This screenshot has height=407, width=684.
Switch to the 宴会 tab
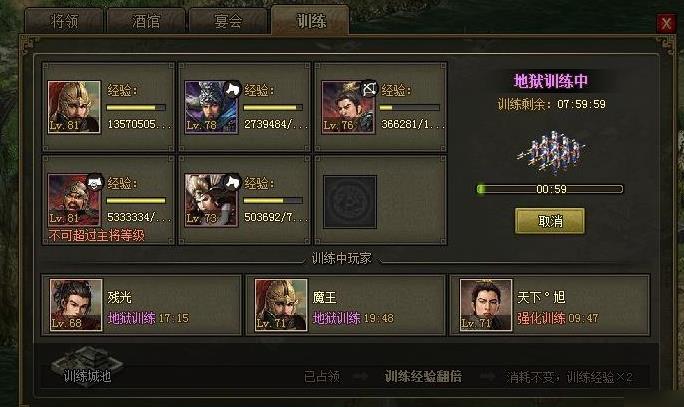point(228,21)
